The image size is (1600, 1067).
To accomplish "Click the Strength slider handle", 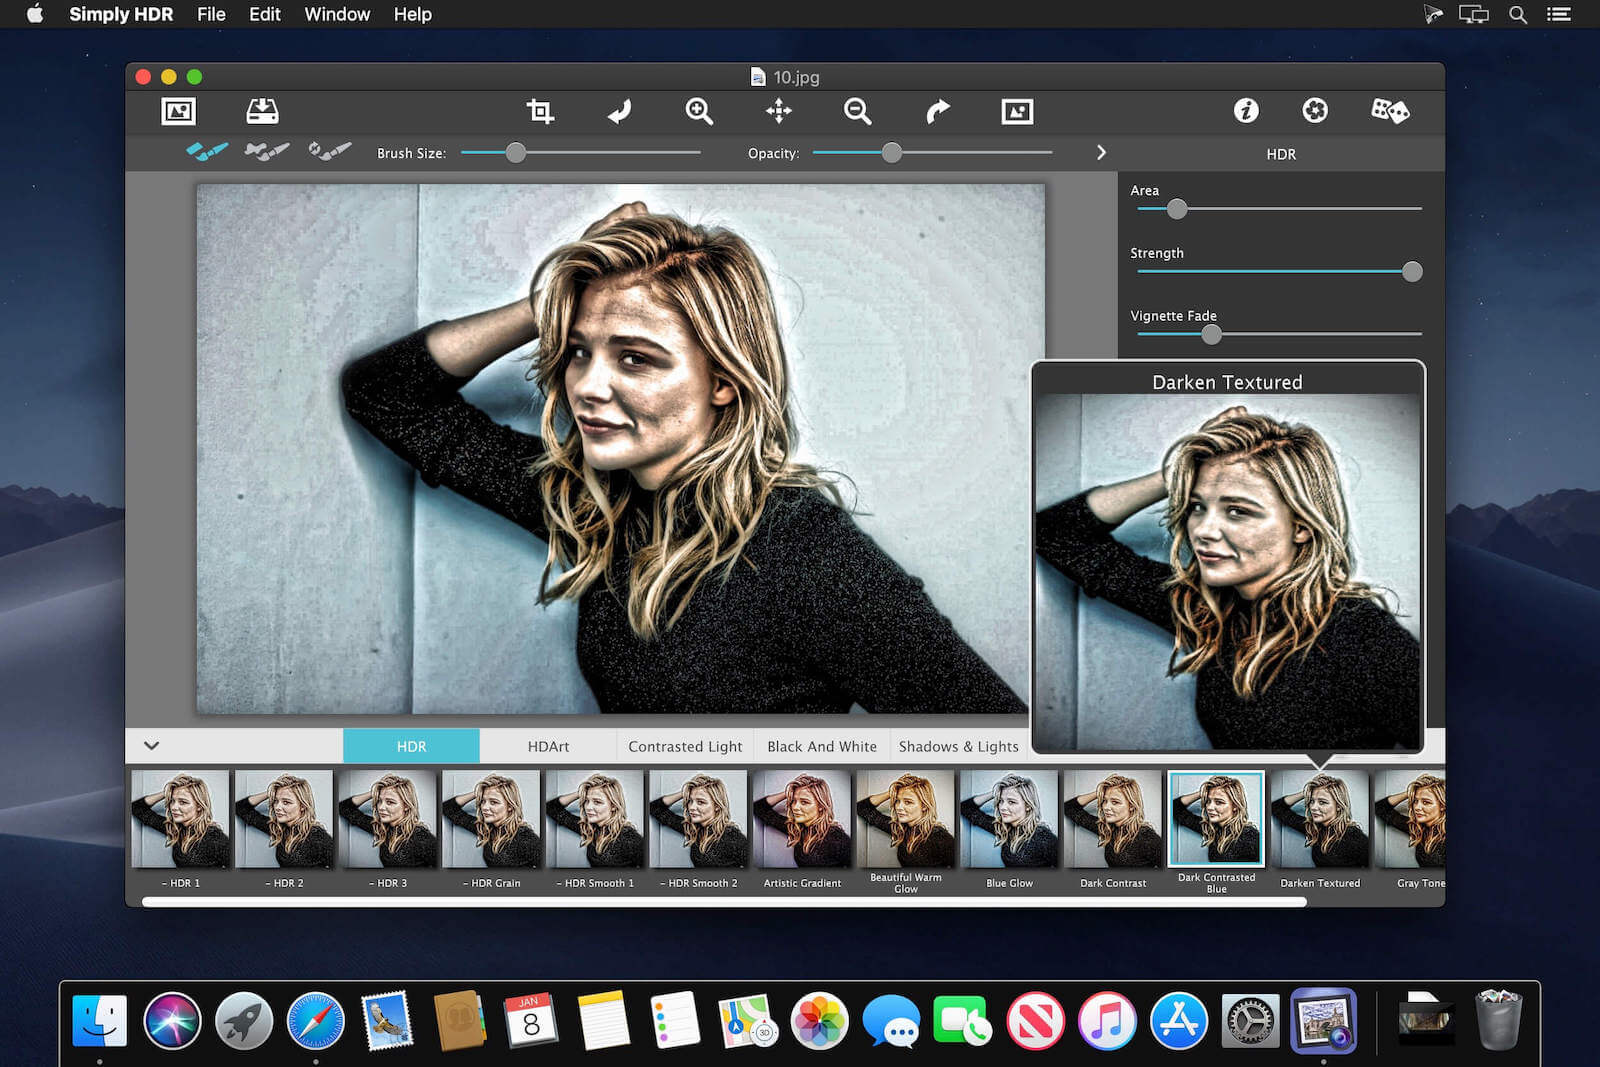I will point(1411,272).
